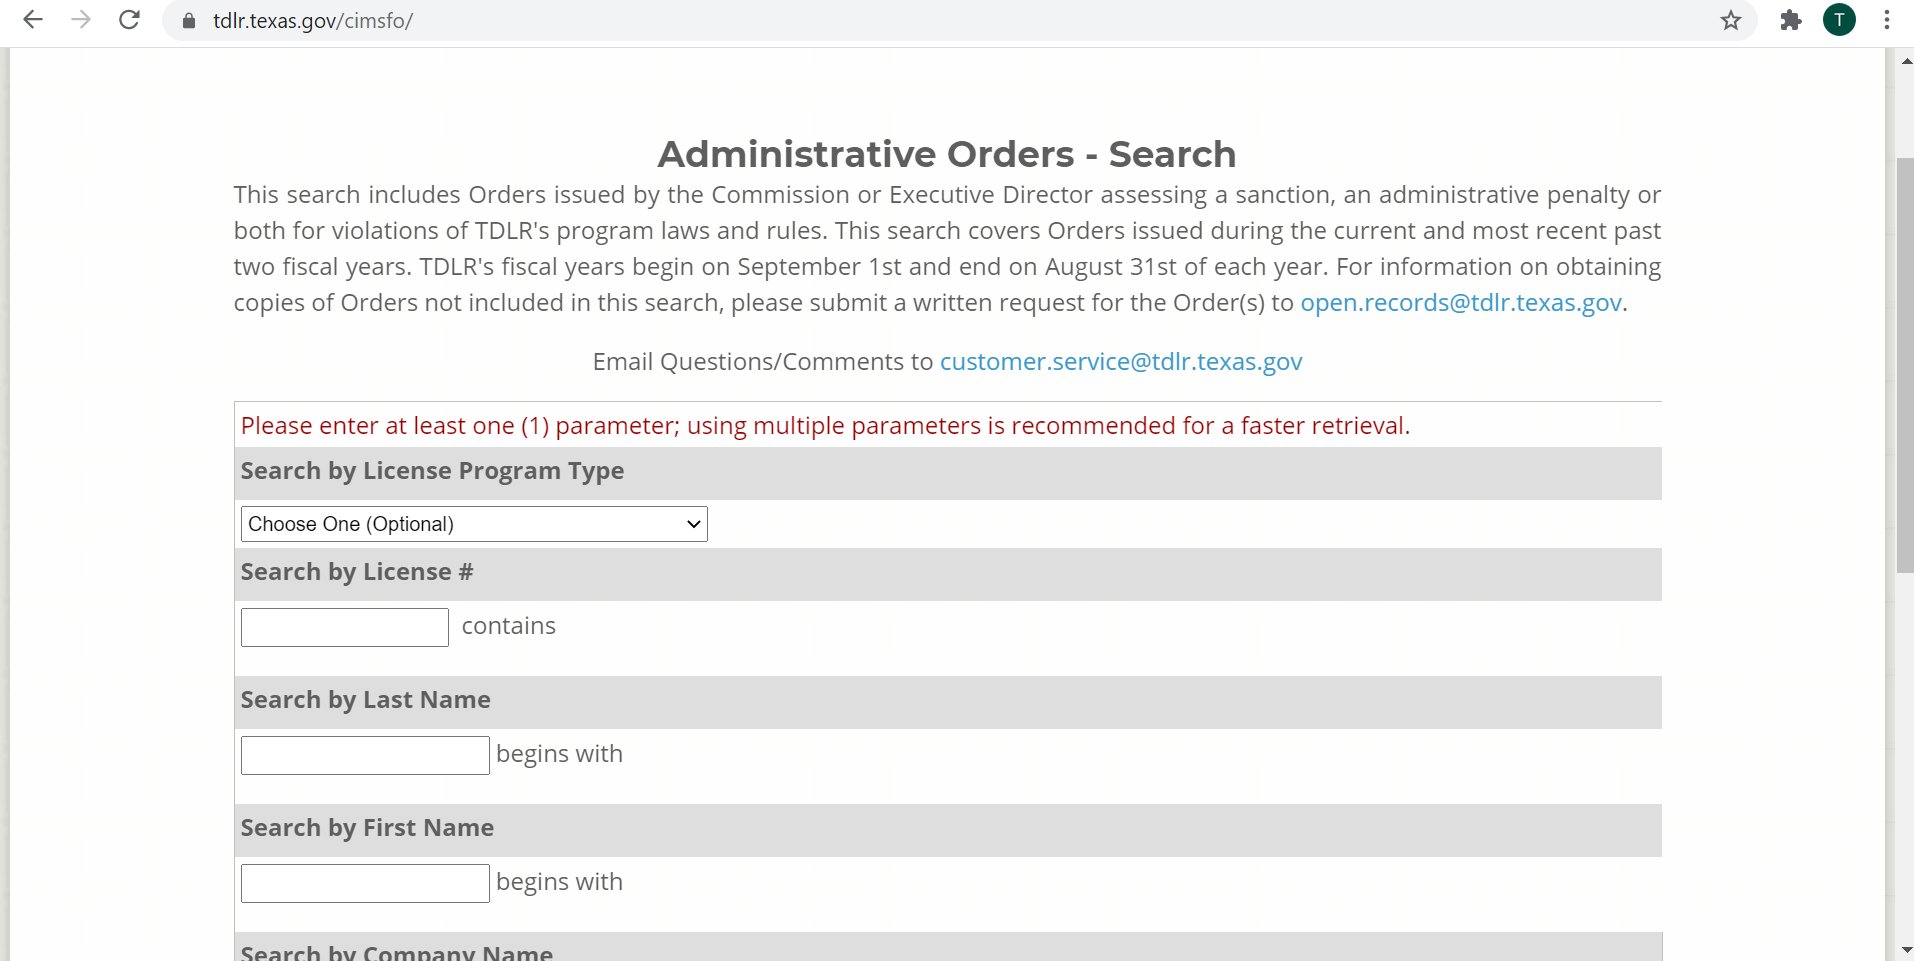Viewport: 1914px width, 961px height.
Task: Open Chrome's three-dot menu
Action: tap(1886, 20)
